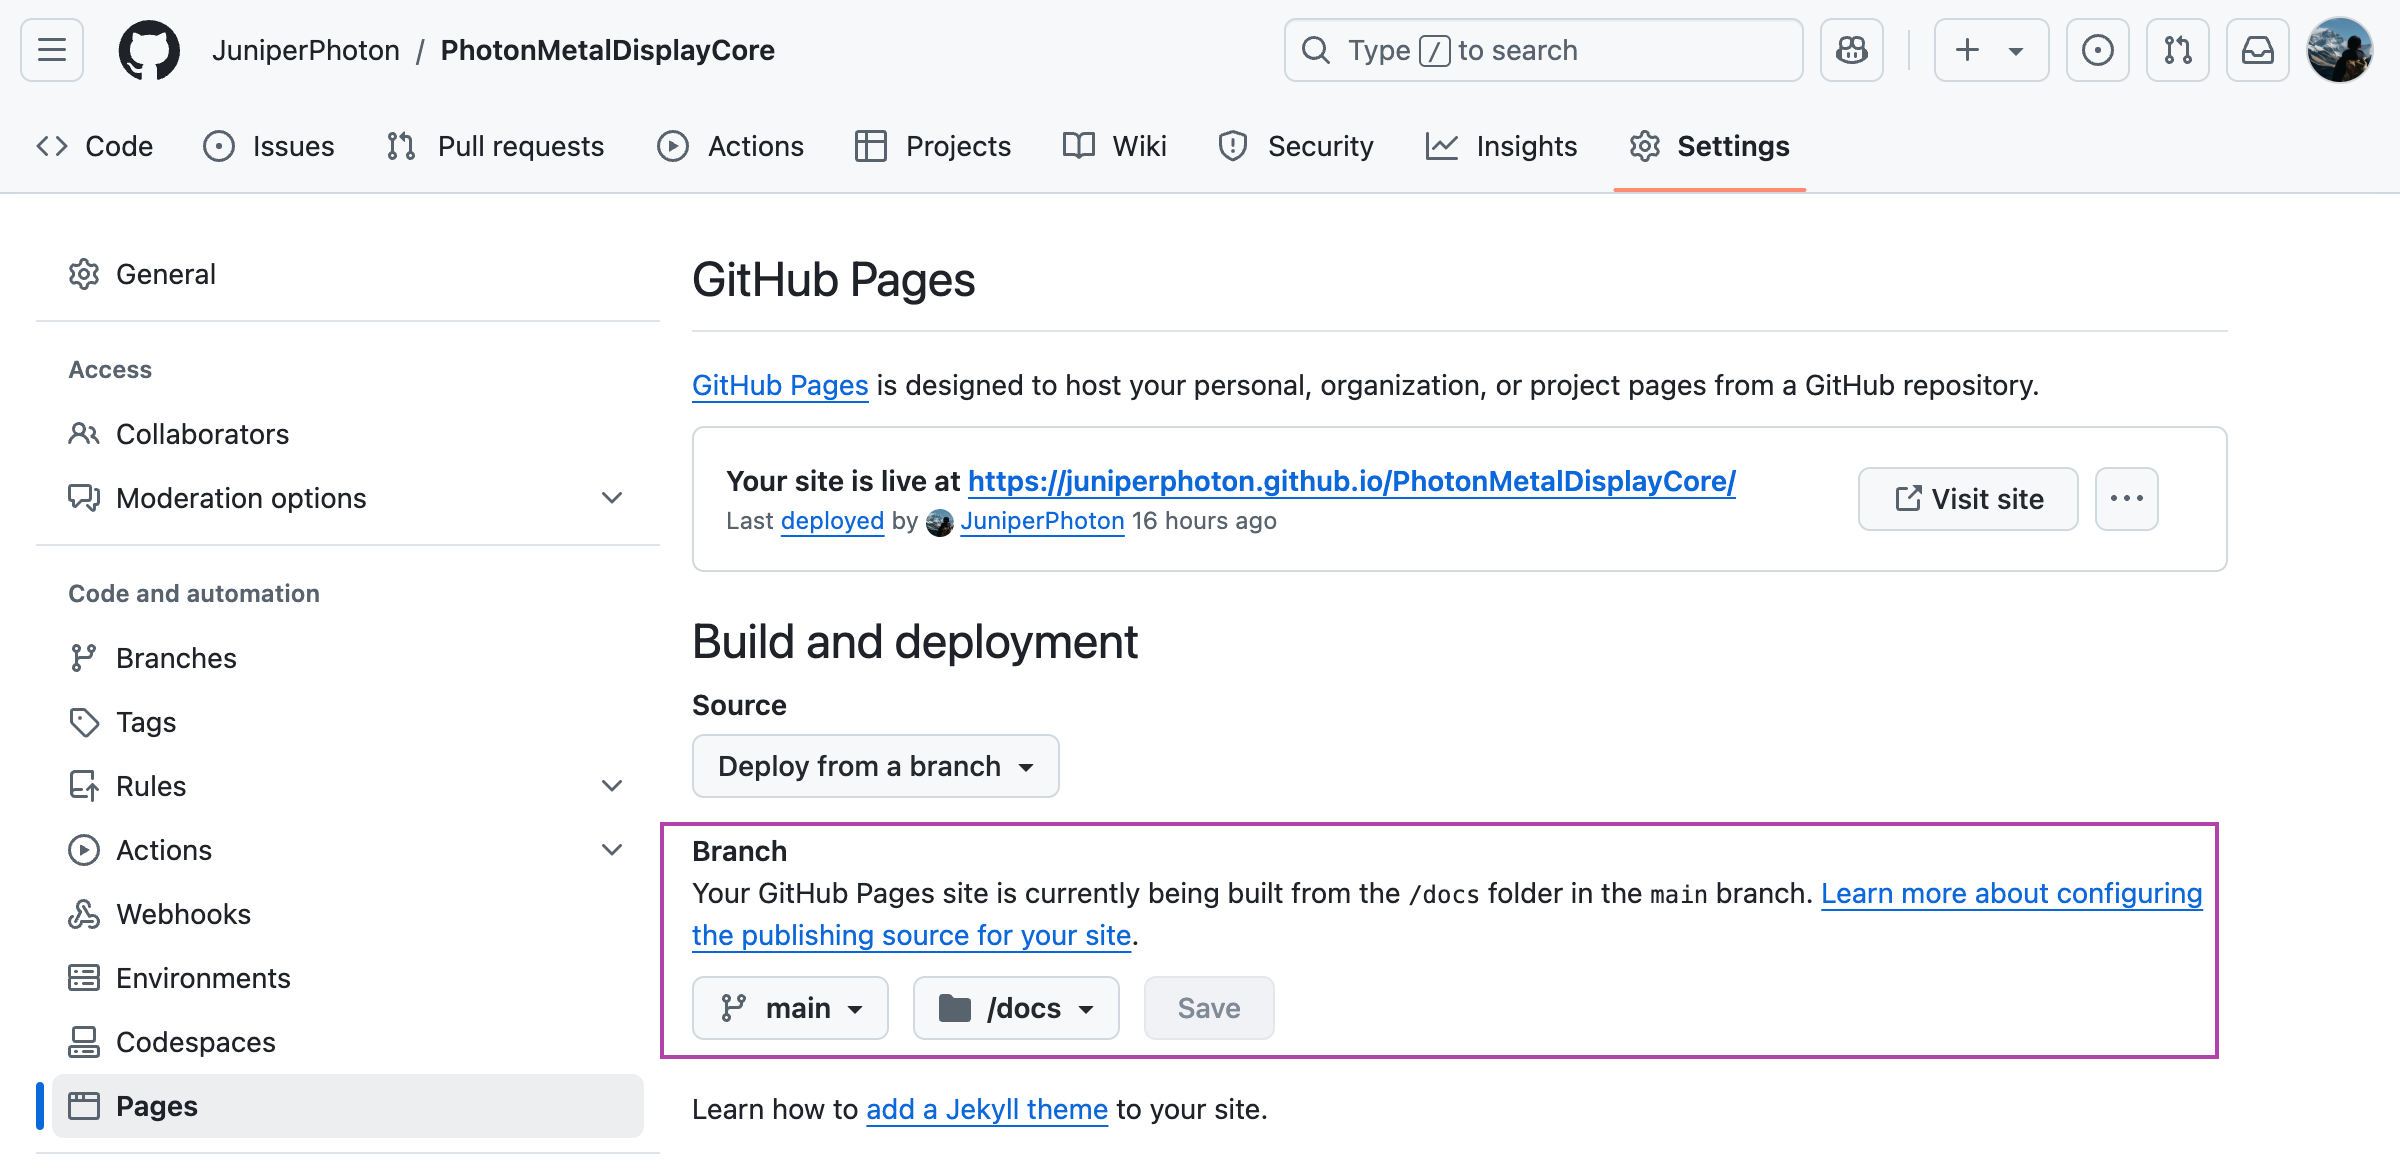Open pull requests icon in header

tap(2178, 50)
